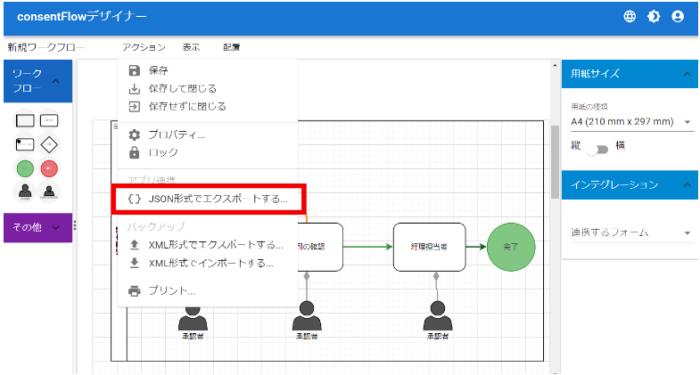The width and height of the screenshot is (700, 375).
Task: Select the red circle end shape
Action: 49,168
